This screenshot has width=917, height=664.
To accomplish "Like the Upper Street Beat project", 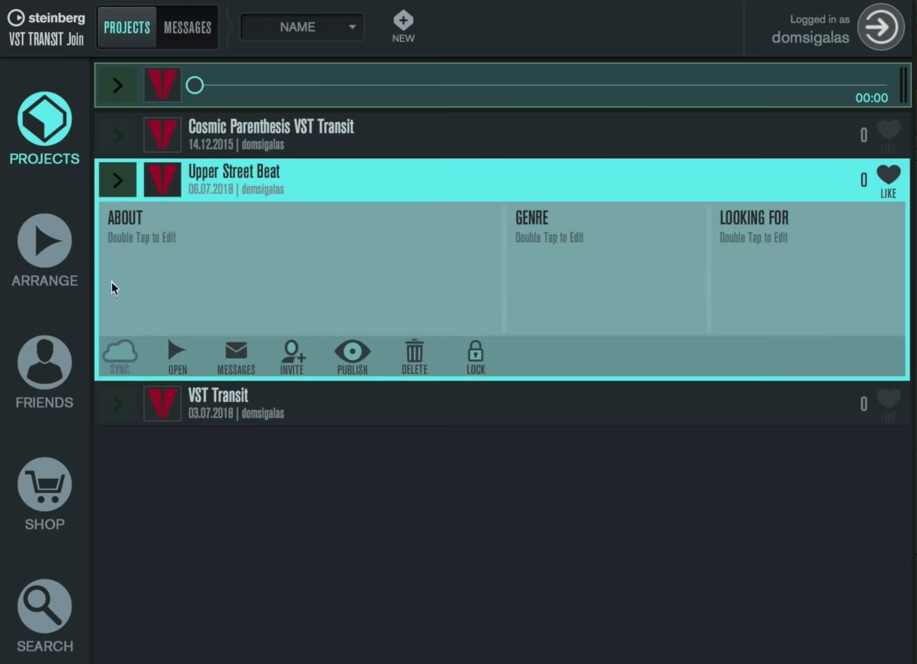I will (888, 181).
